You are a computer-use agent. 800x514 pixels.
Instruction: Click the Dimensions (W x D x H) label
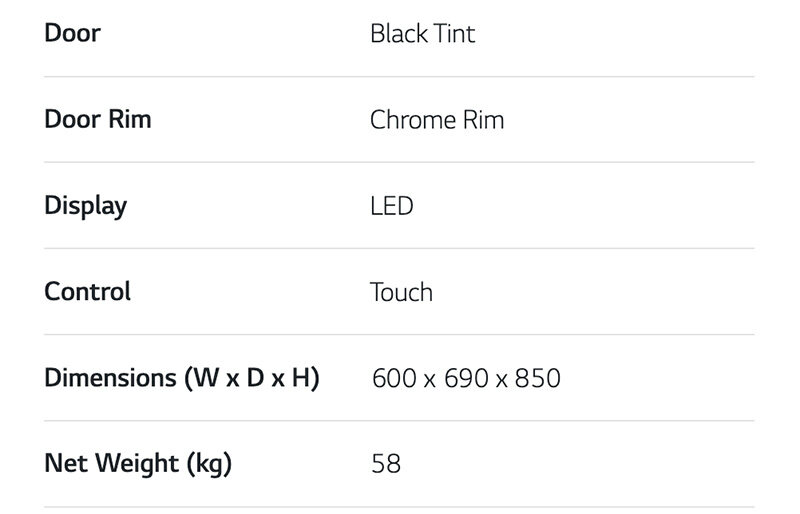click(182, 378)
